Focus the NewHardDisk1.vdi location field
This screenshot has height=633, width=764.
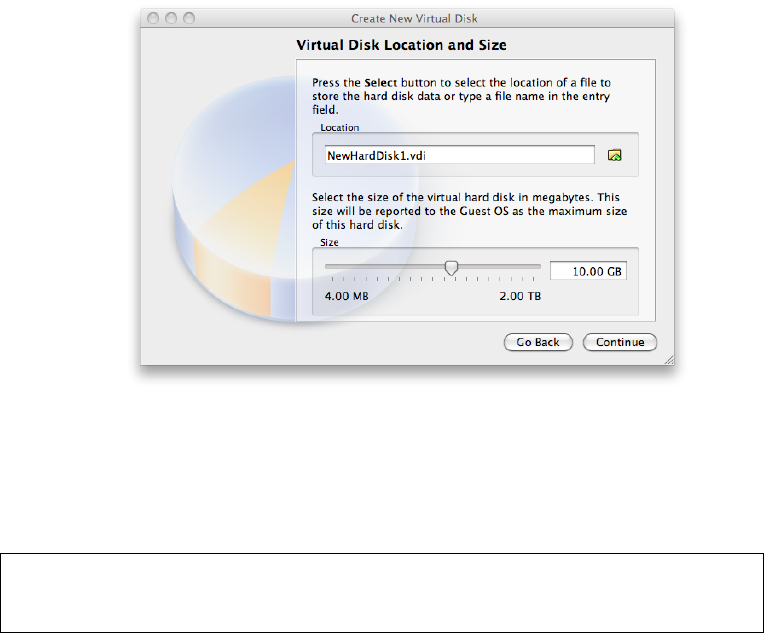pos(460,155)
